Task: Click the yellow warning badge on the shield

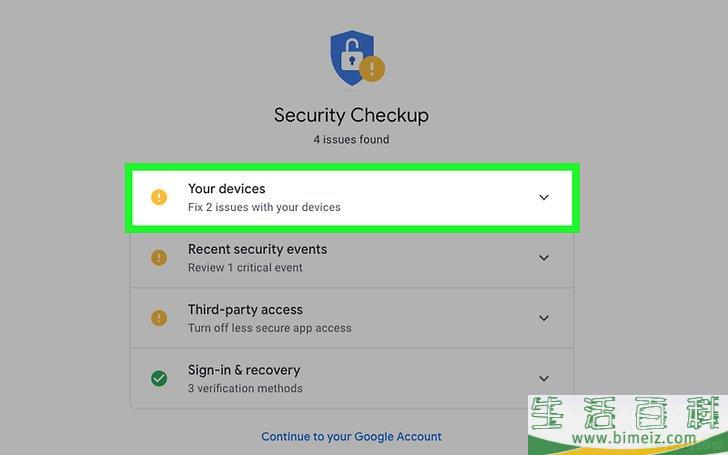Action: (372, 69)
